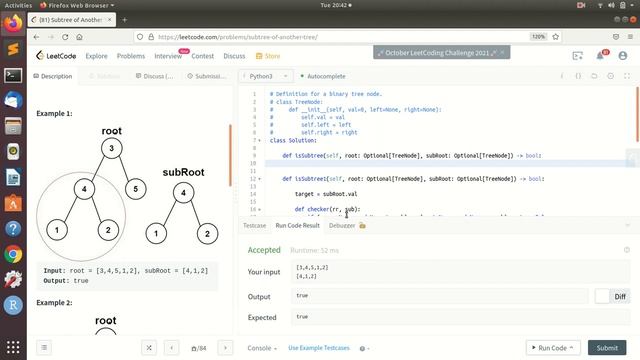Click the Your input value box

coord(460,272)
